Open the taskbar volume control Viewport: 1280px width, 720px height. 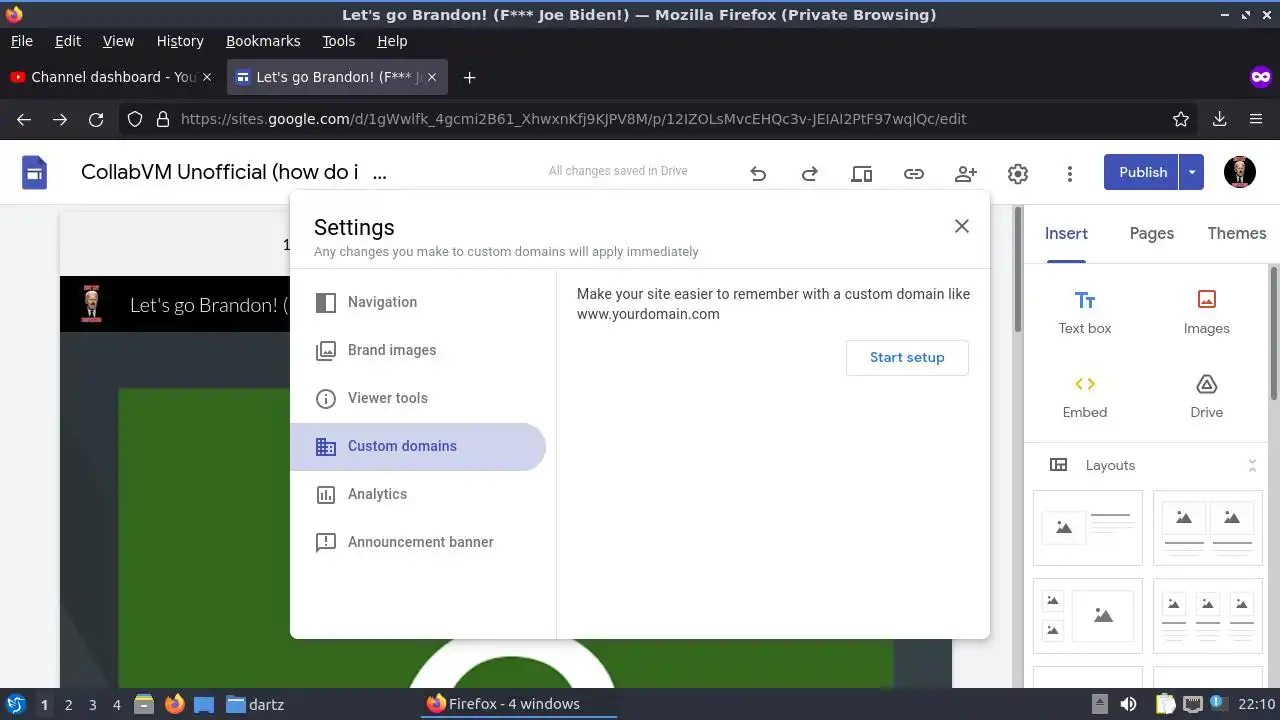tap(1129, 704)
